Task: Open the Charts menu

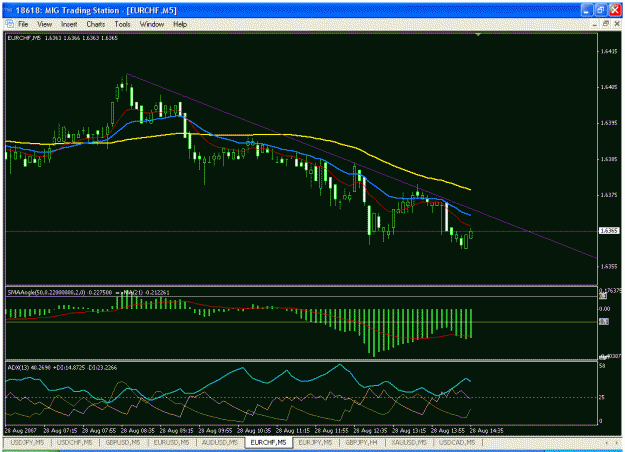Action: 96,24
